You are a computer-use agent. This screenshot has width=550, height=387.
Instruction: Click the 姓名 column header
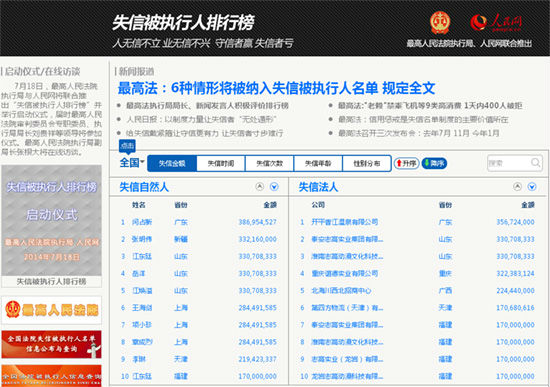[139, 205]
